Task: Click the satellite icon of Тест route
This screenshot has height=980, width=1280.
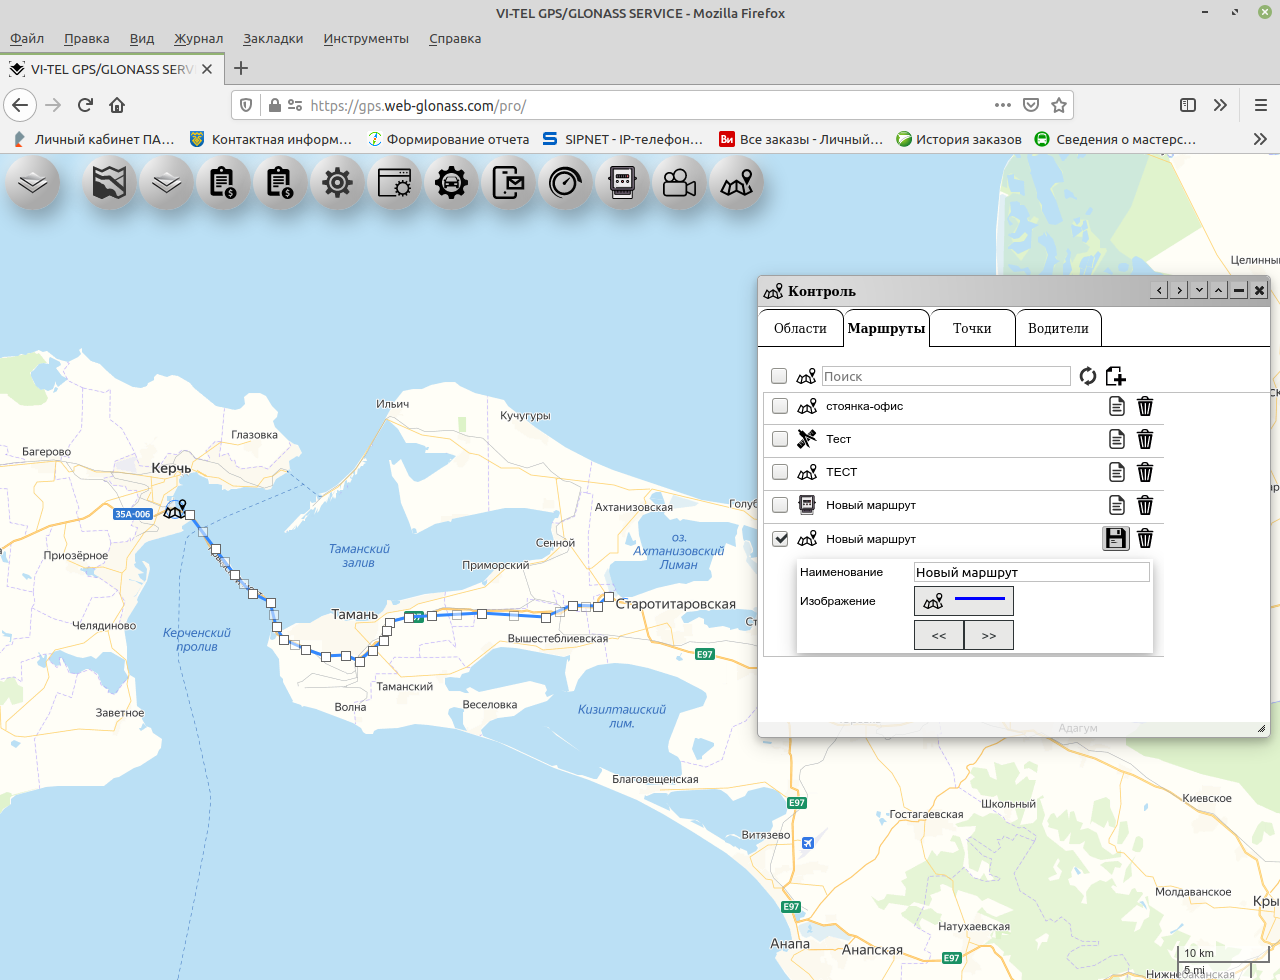Action: coord(807,439)
